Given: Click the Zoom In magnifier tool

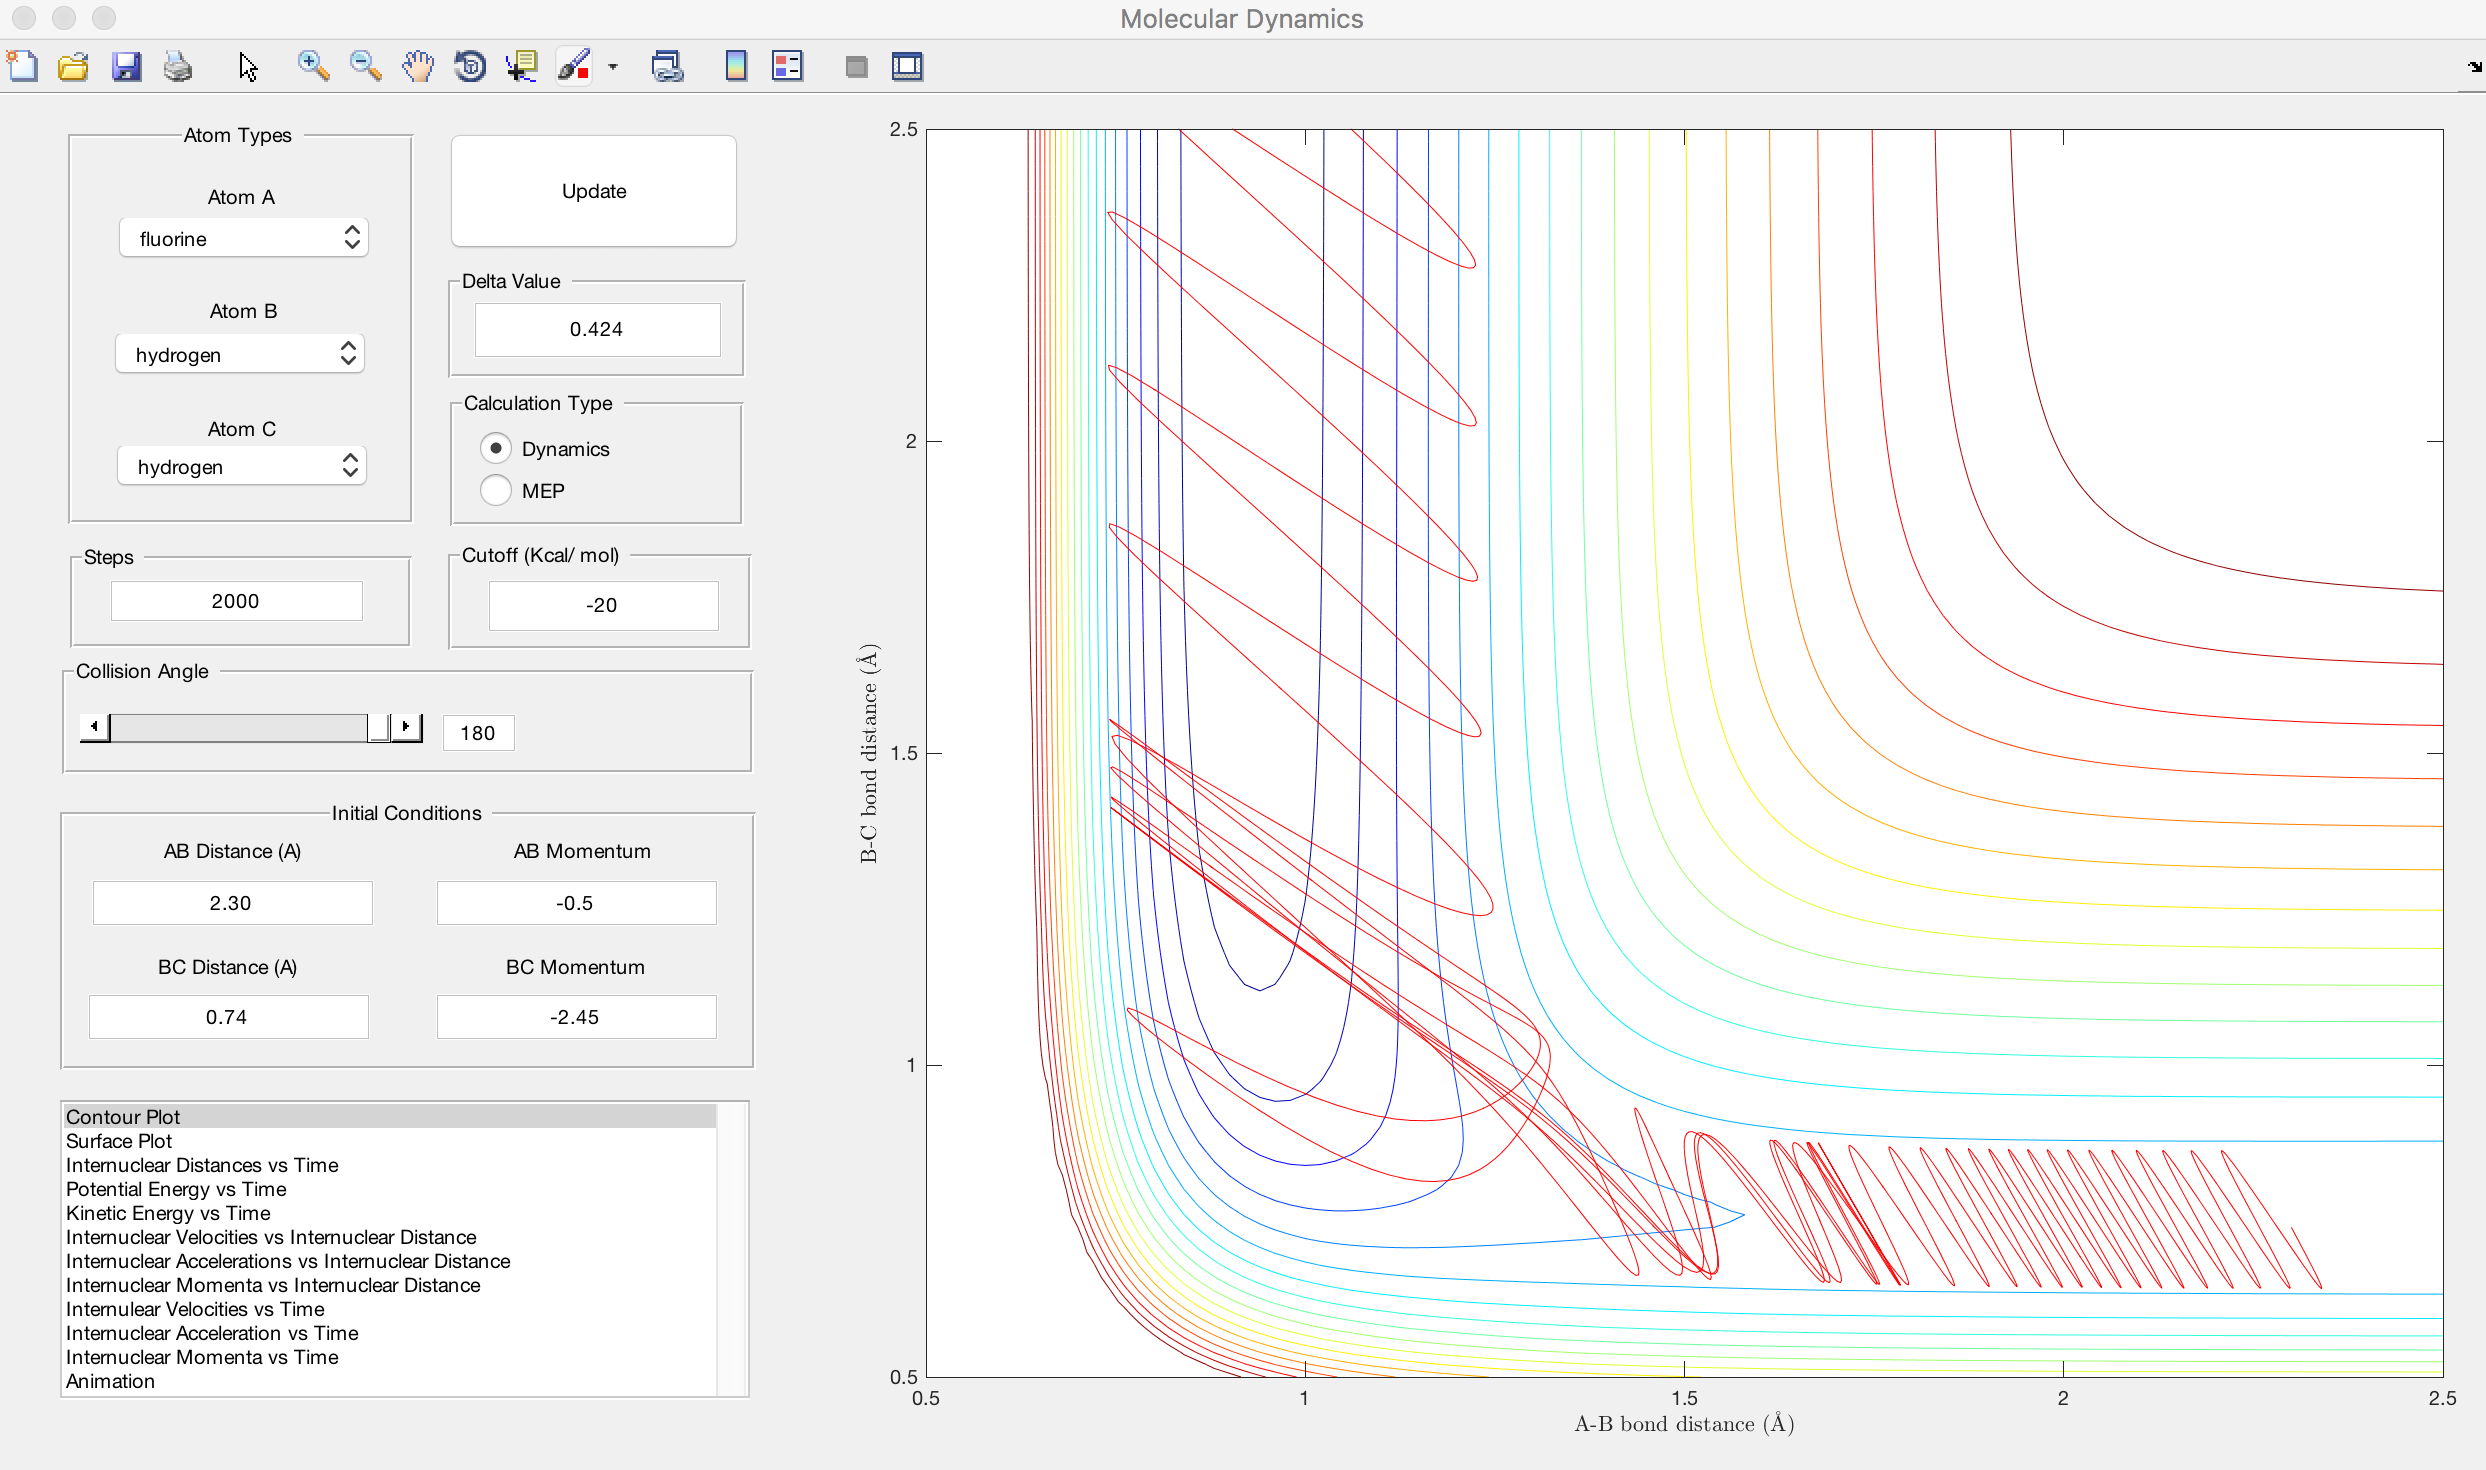Looking at the screenshot, I should (x=312, y=67).
